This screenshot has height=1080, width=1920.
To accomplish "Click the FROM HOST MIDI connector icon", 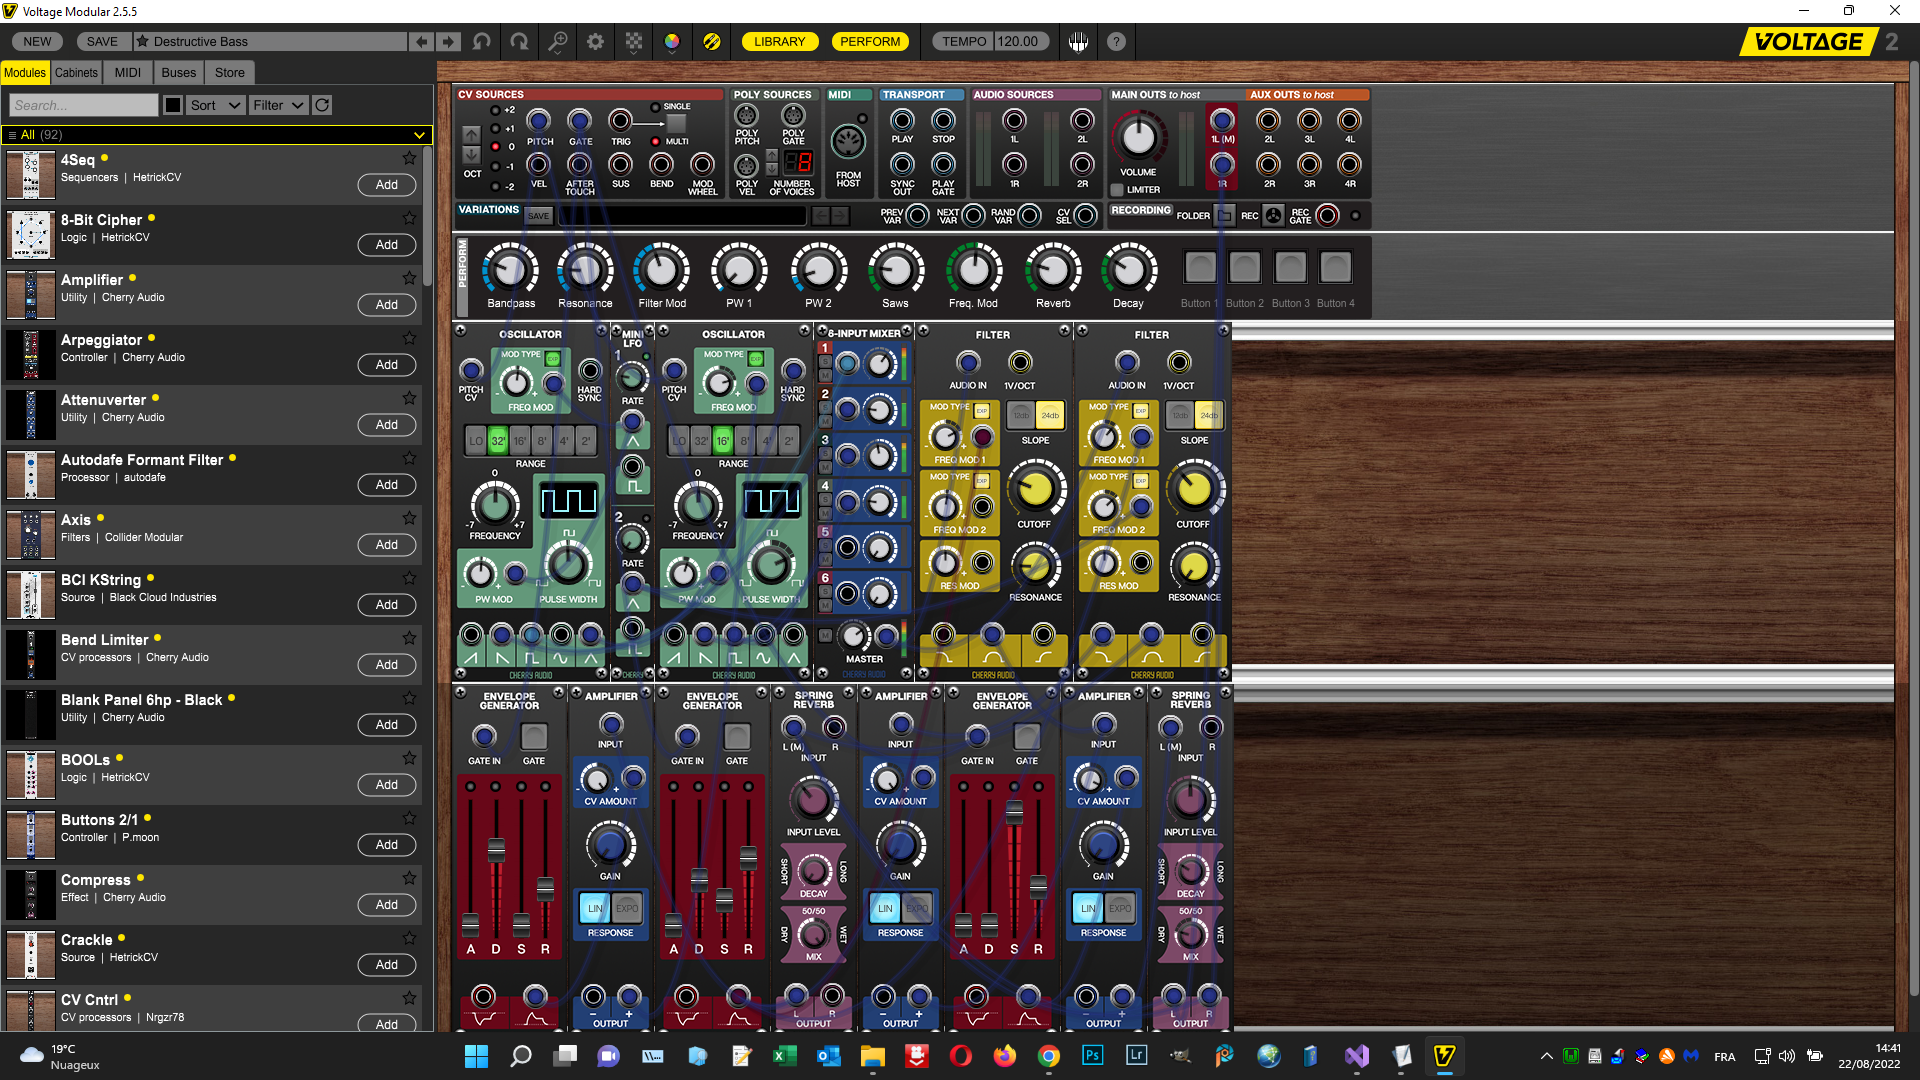I will pyautogui.click(x=848, y=142).
